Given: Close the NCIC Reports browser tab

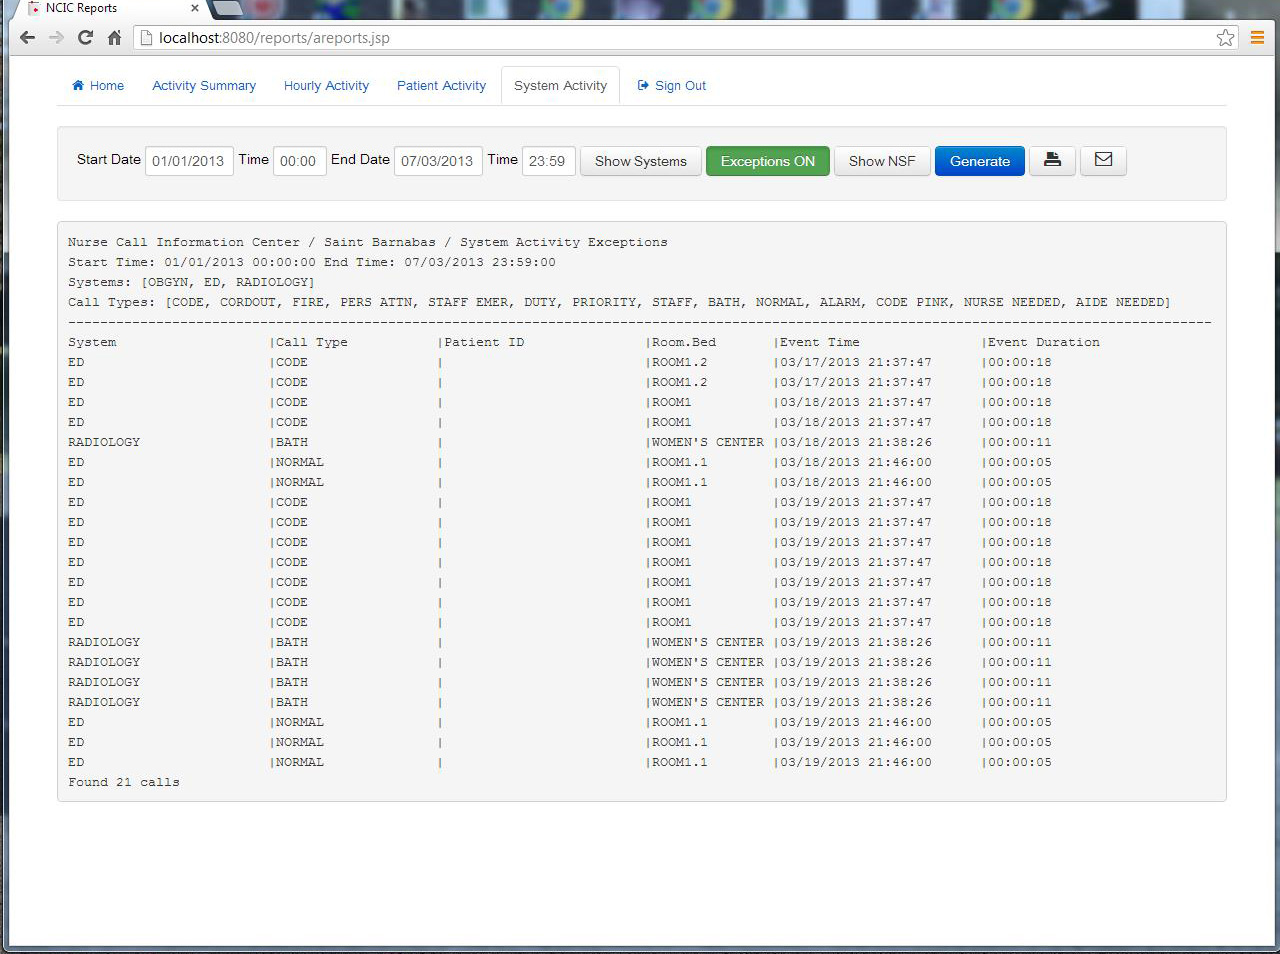Looking at the screenshot, I should pos(195,8).
